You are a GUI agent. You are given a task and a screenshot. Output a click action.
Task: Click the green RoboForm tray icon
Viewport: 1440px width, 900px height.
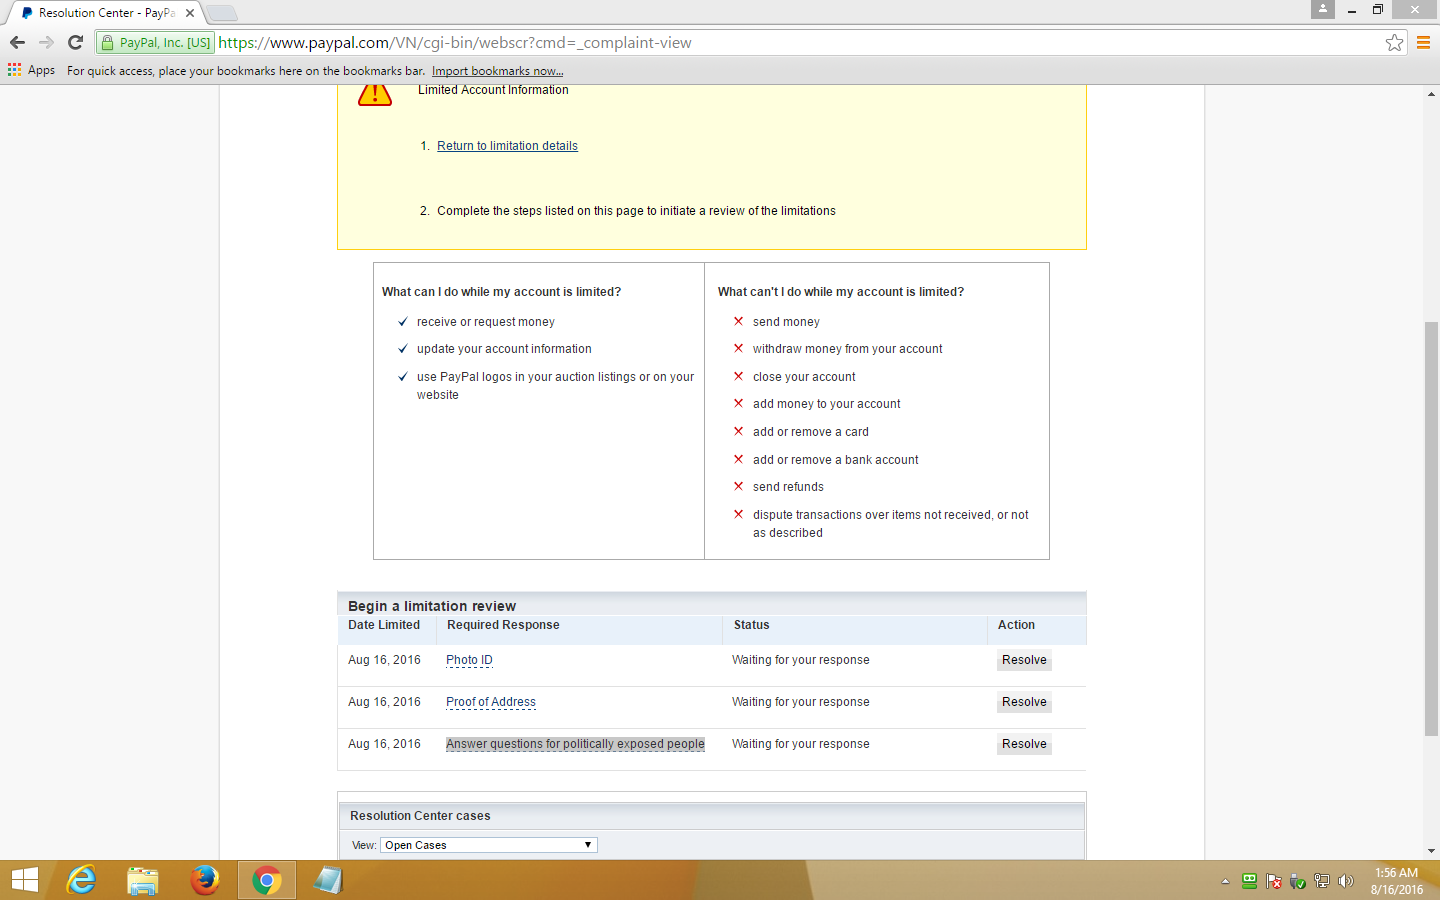(1249, 881)
